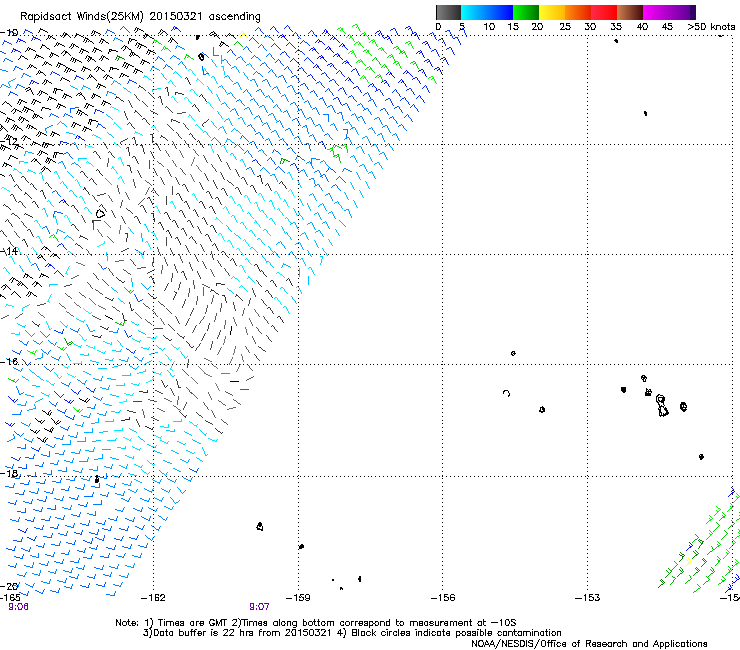Click the note 'Black circles indicate possible contamination'
740x650 pixels.
[456, 633]
